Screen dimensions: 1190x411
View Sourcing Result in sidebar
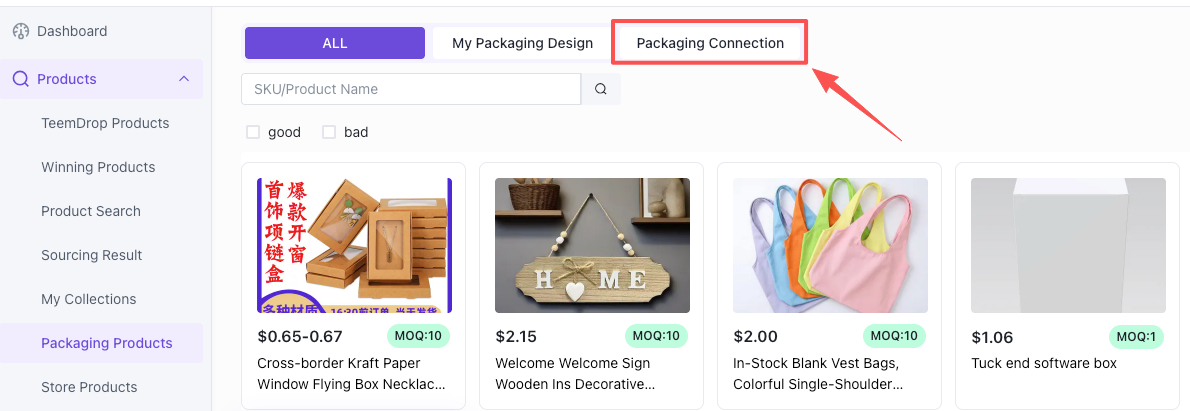(92, 255)
